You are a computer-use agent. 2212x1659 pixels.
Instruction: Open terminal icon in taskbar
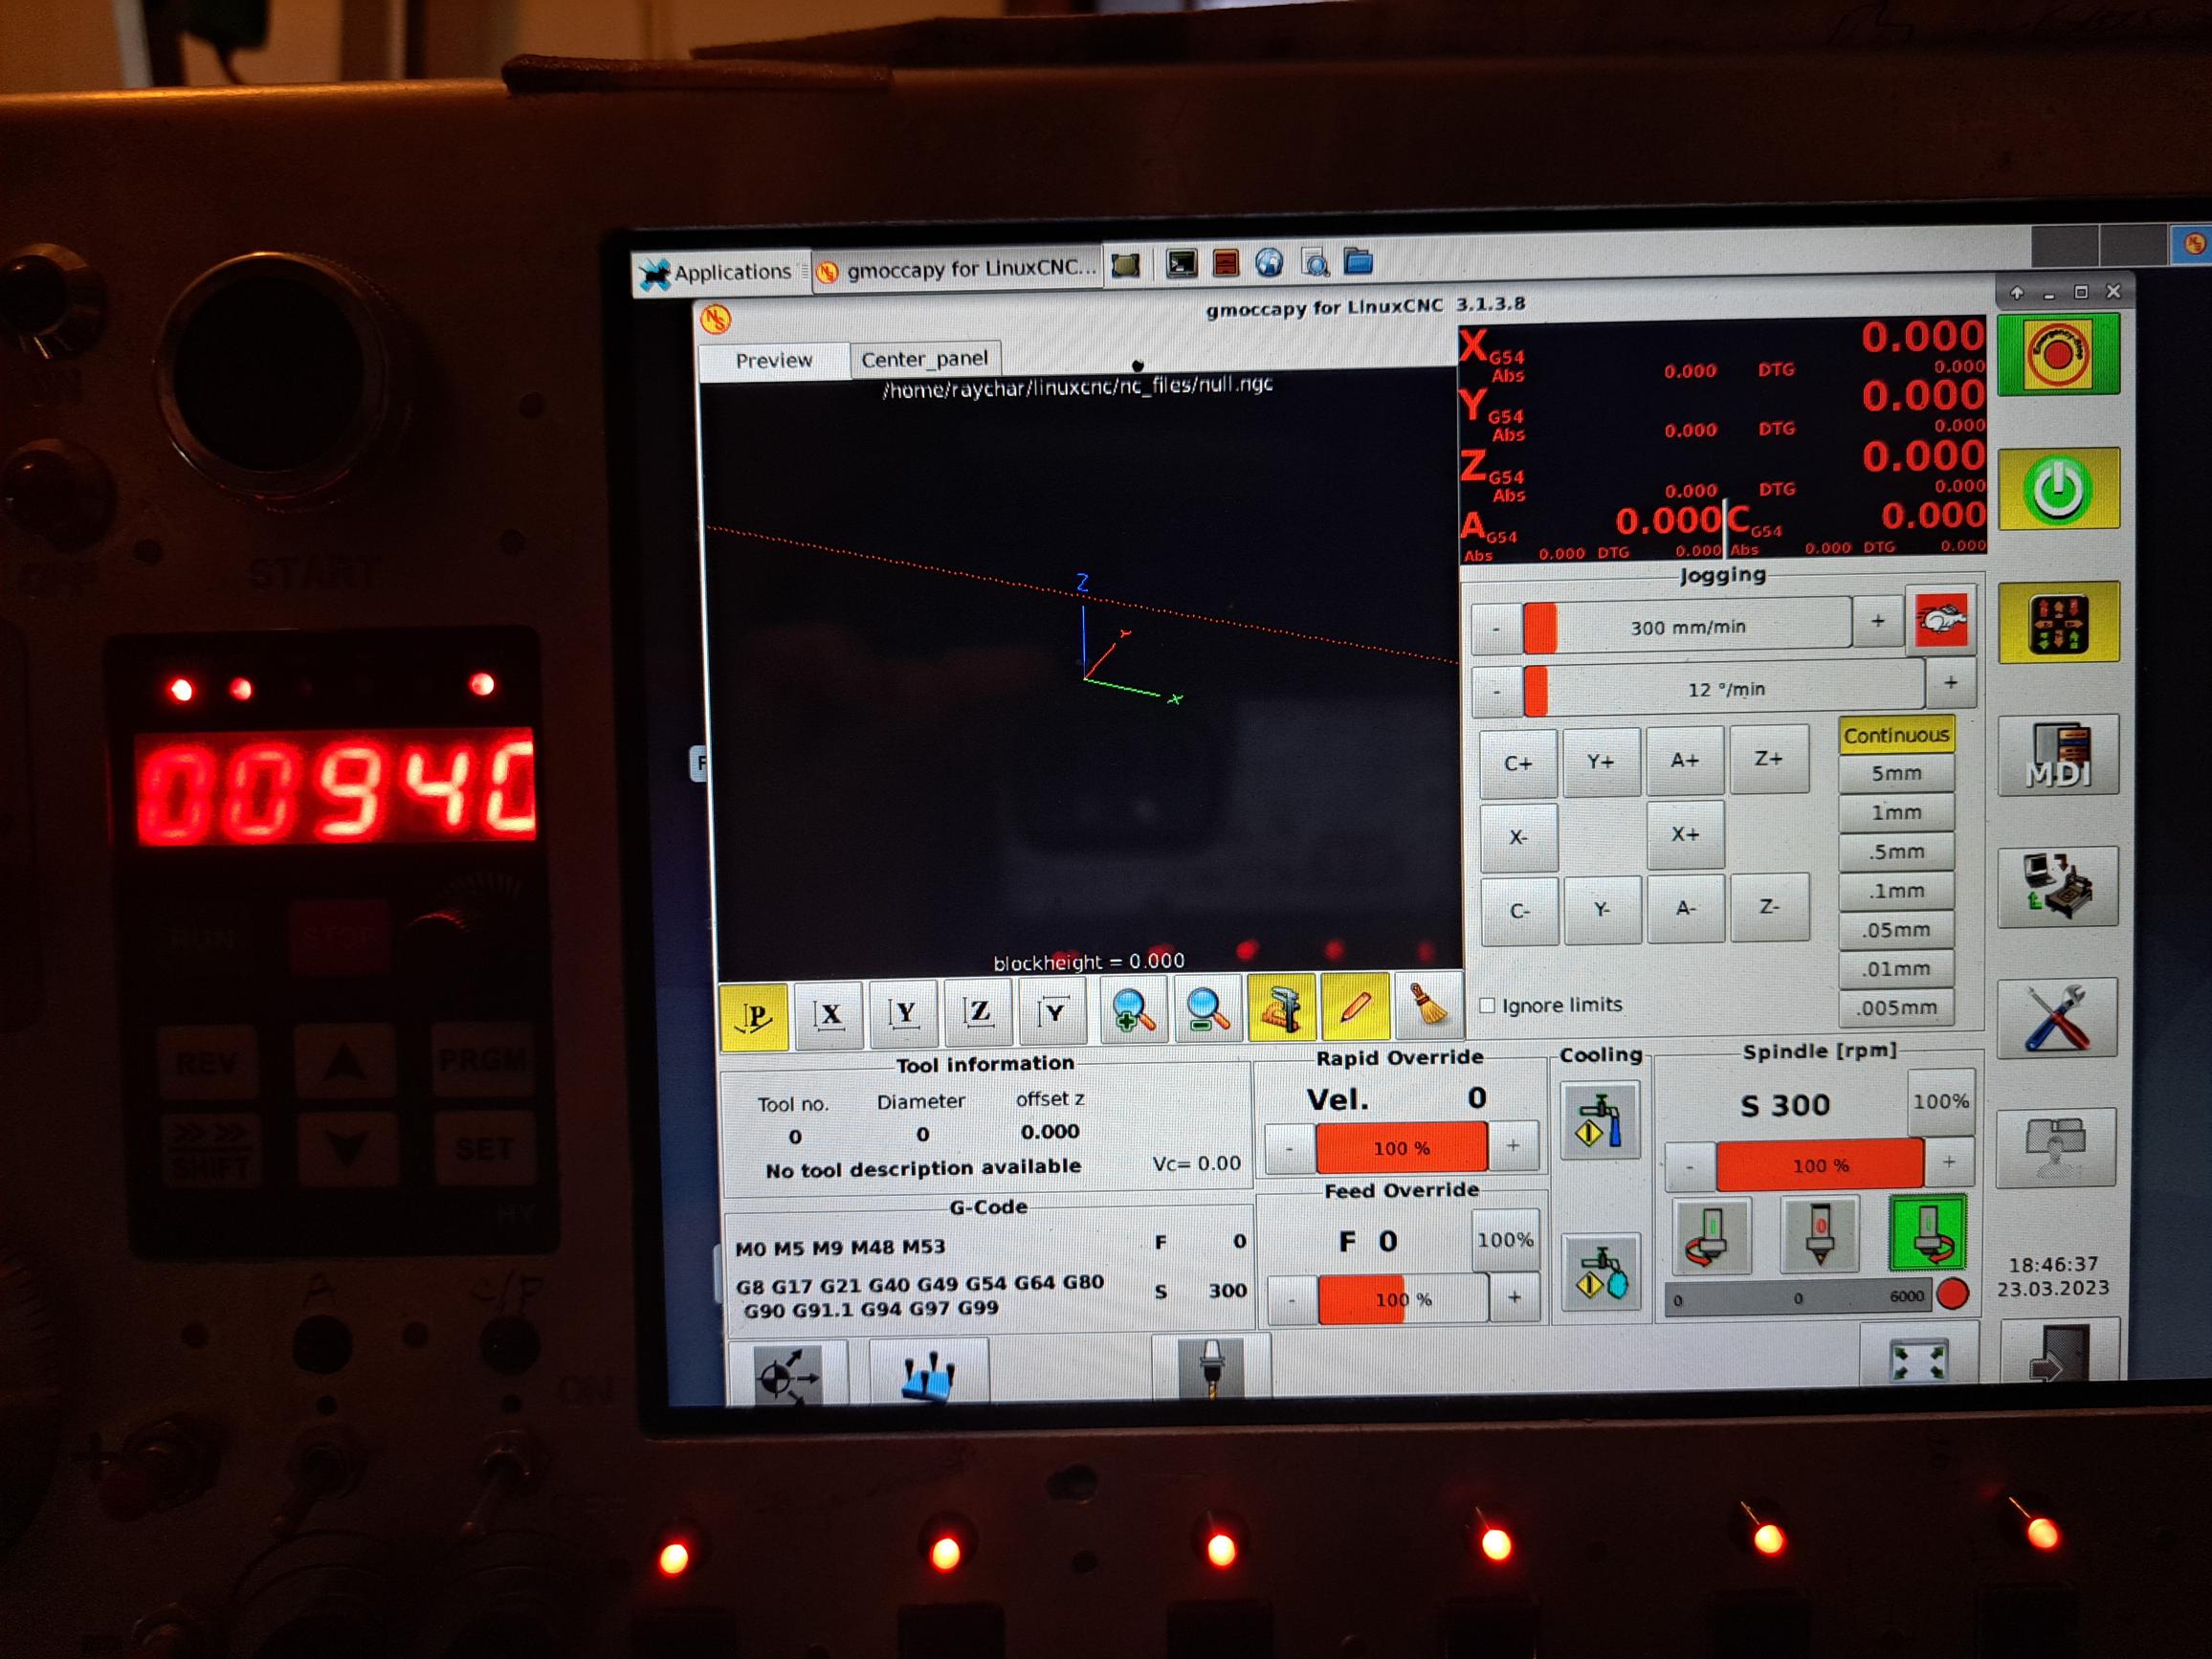click(1181, 264)
